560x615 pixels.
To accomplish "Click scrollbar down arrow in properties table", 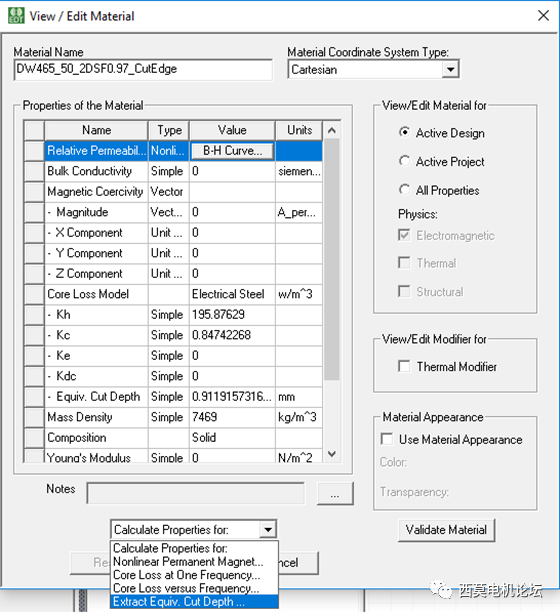I will point(332,454).
